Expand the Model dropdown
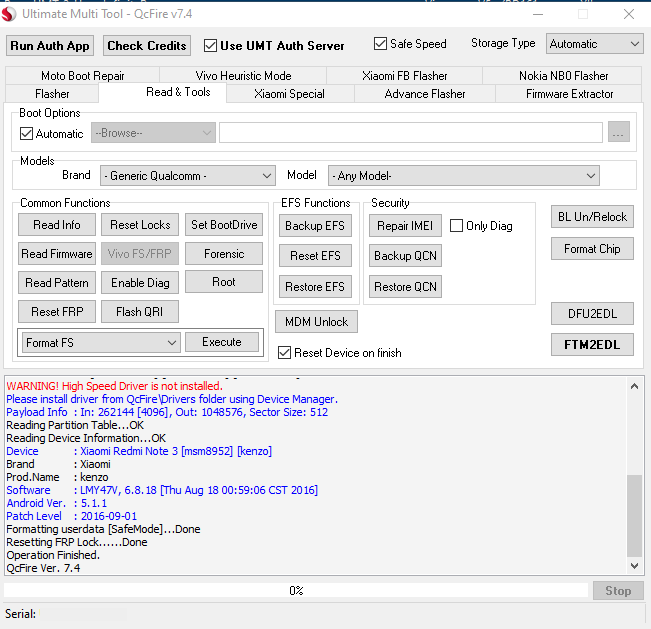Image resolution: width=651 pixels, height=629 pixels. click(x=463, y=176)
